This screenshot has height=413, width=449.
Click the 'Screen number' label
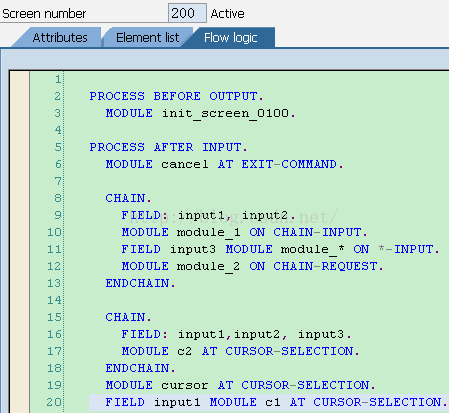[44, 14]
